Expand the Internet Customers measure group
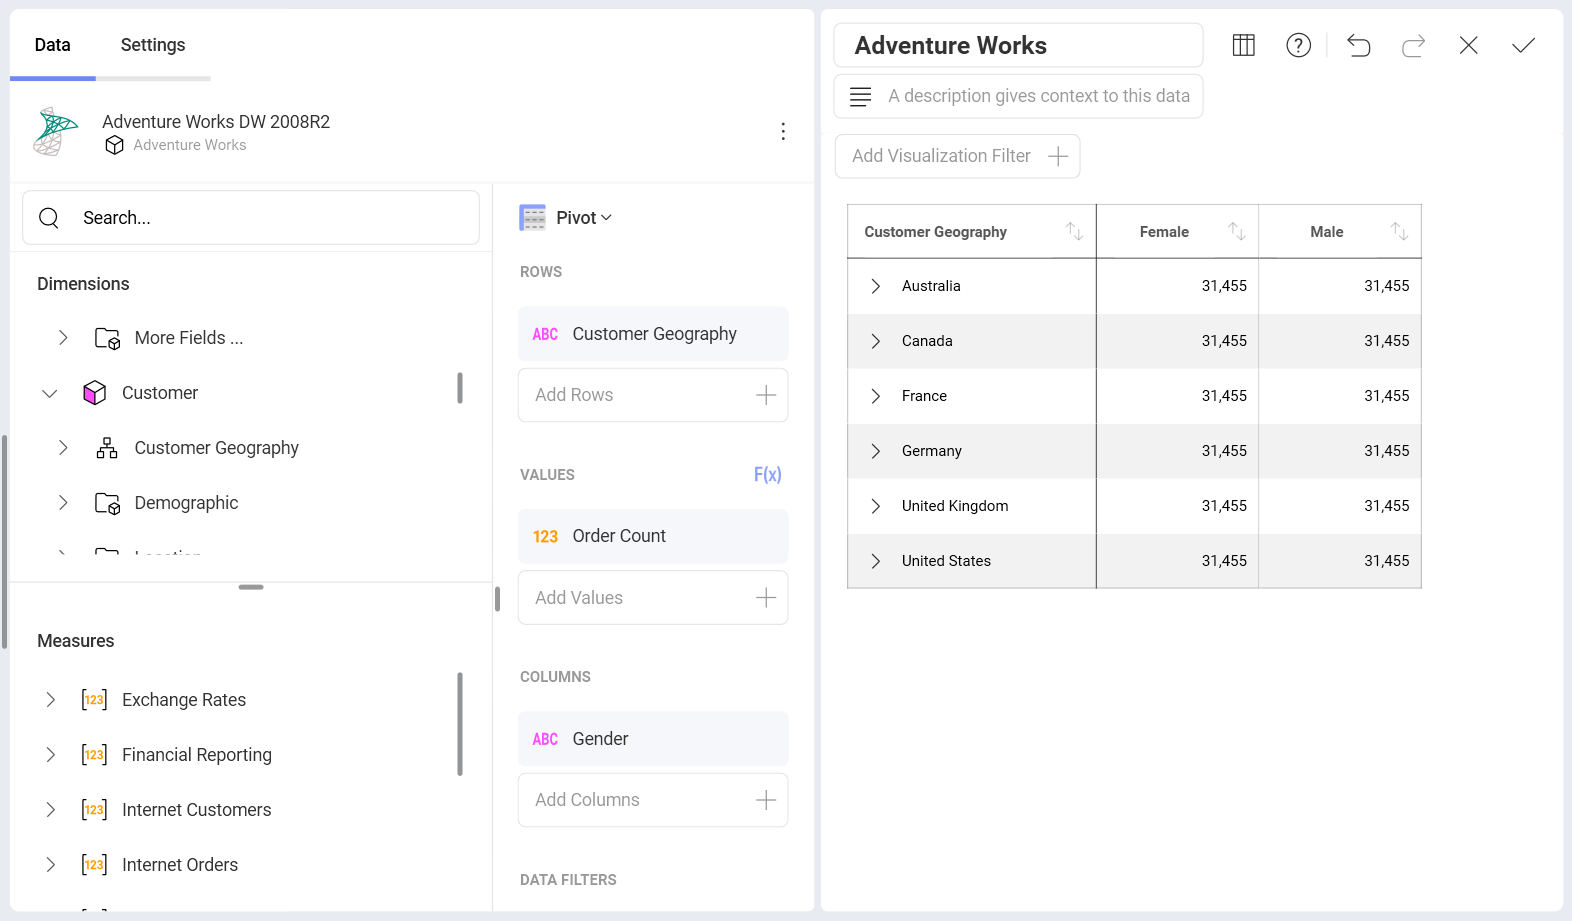The height and width of the screenshot is (921, 1572). click(50, 810)
